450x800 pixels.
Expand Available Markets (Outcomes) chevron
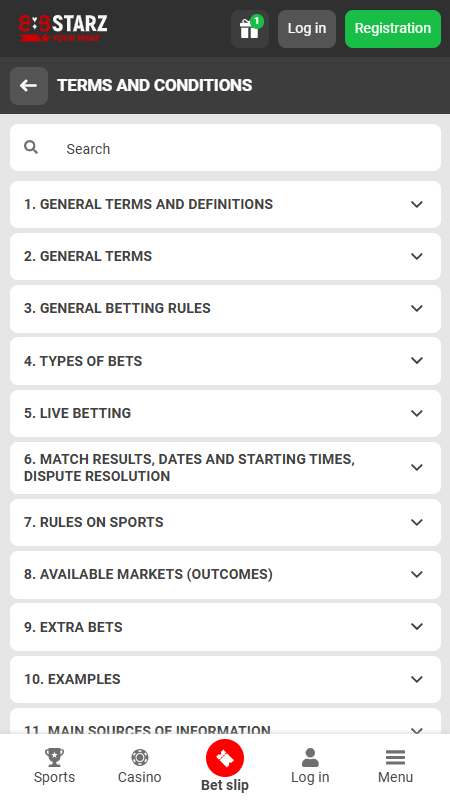417,574
